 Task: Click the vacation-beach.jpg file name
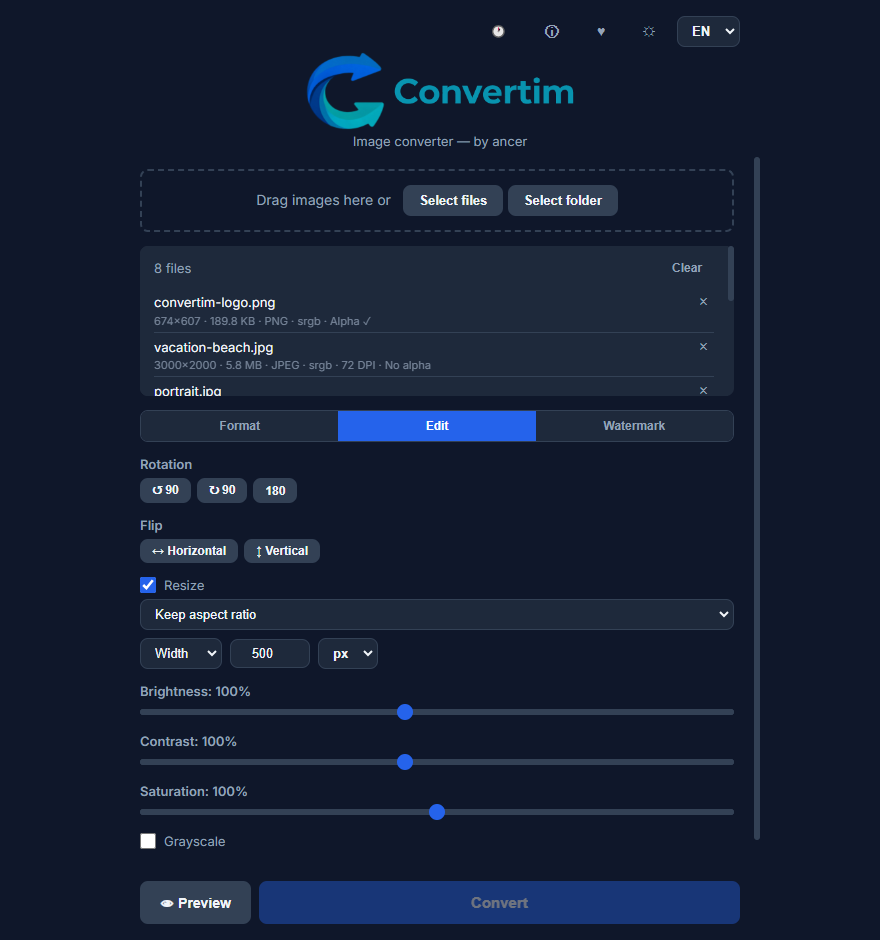pos(213,348)
